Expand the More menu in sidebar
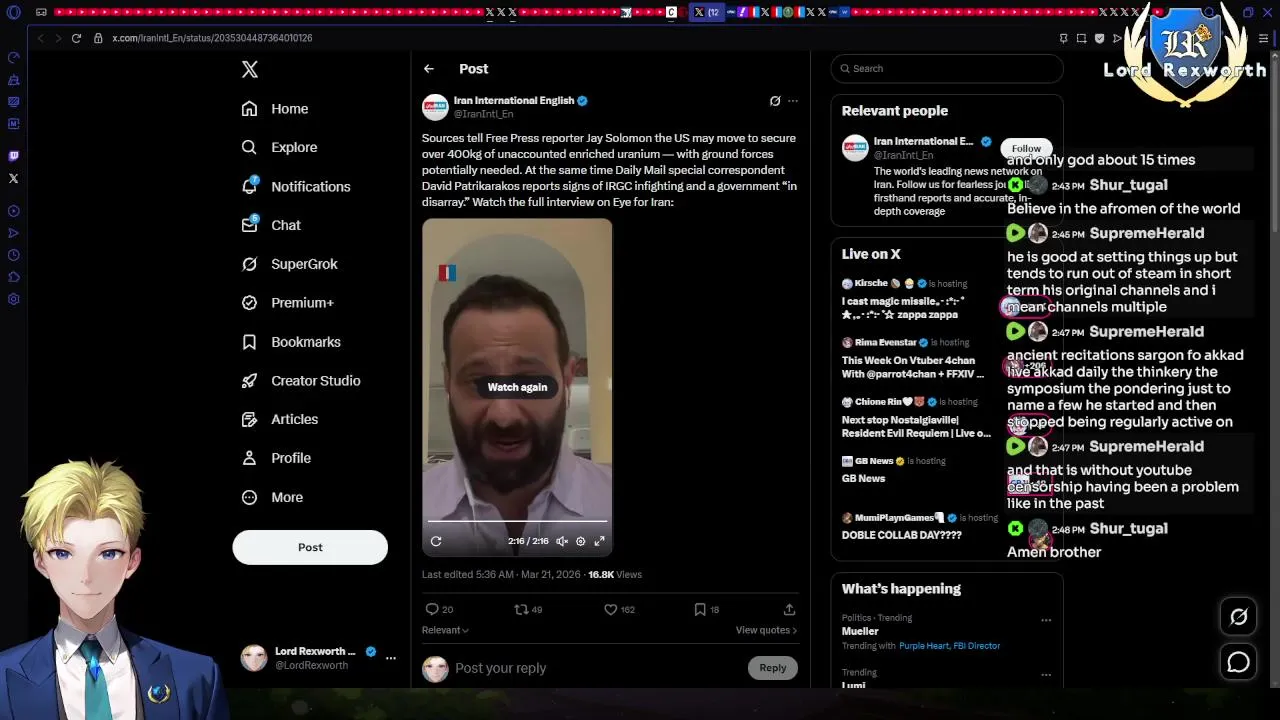Image resolution: width=1280 pixels, height=720 pixels. [x=272, y=497]
